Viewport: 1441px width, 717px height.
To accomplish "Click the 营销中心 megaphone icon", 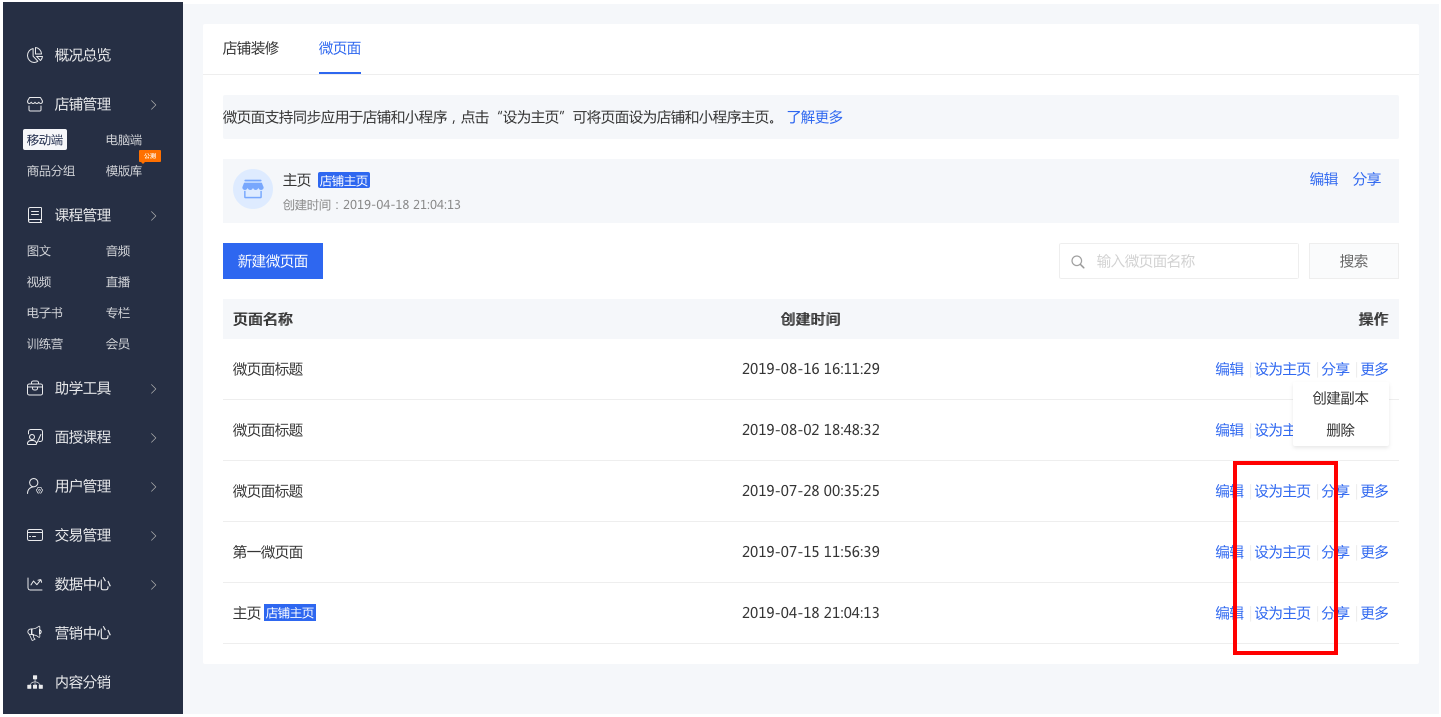I will [x=35, y=633].
